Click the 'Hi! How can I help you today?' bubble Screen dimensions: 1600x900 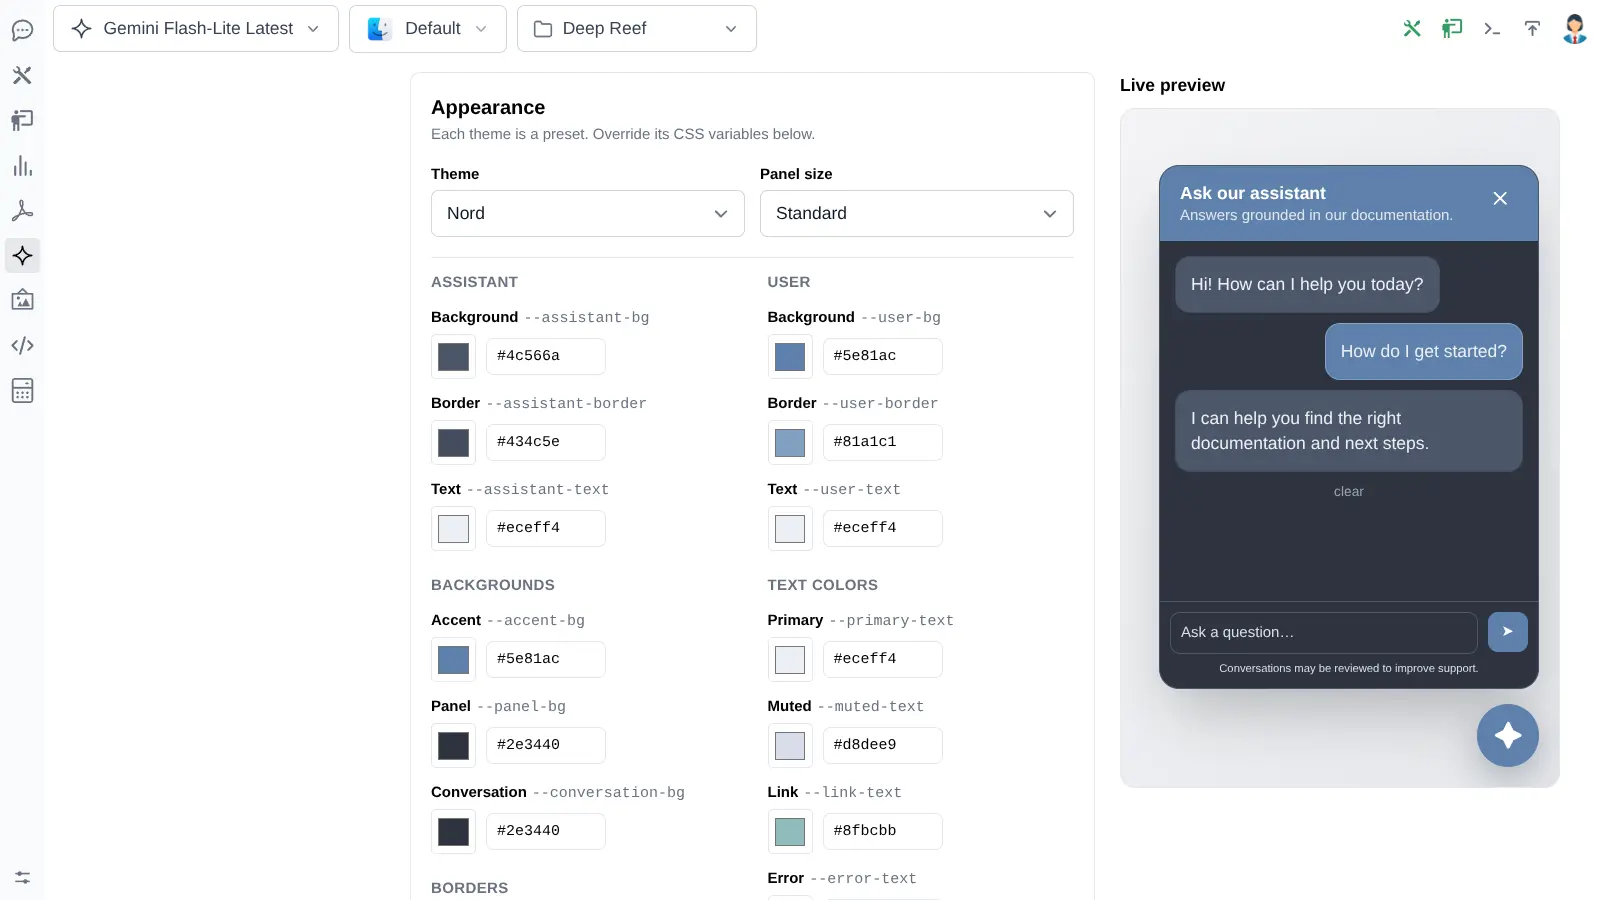(x=1307, y=285)
